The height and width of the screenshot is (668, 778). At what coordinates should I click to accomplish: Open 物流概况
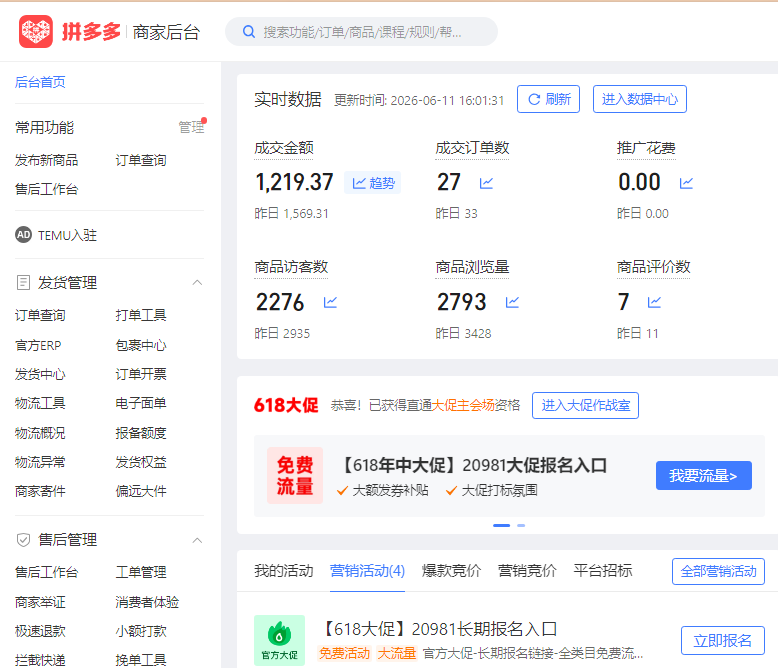click(x=40, y=433)
